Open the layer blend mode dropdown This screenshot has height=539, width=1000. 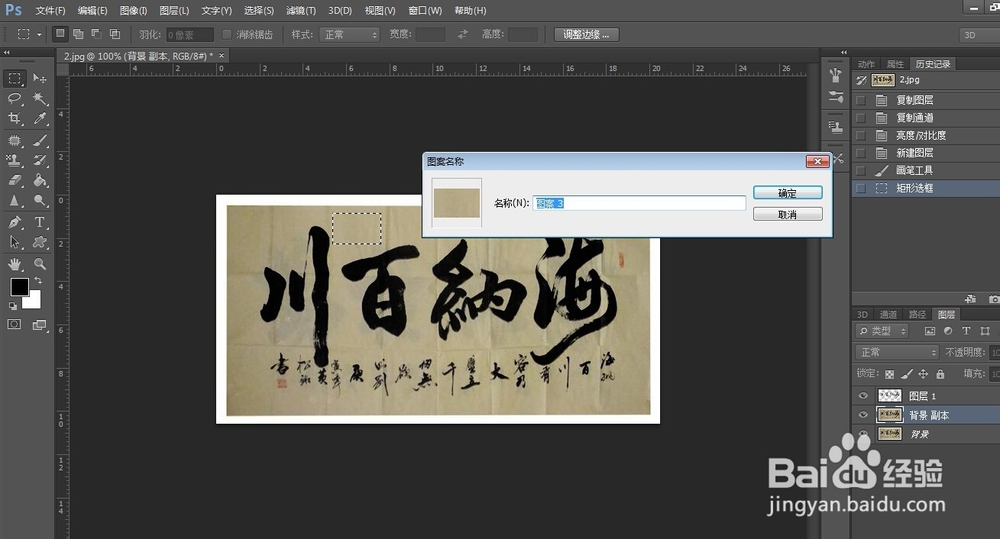click(x=897, y=352)
